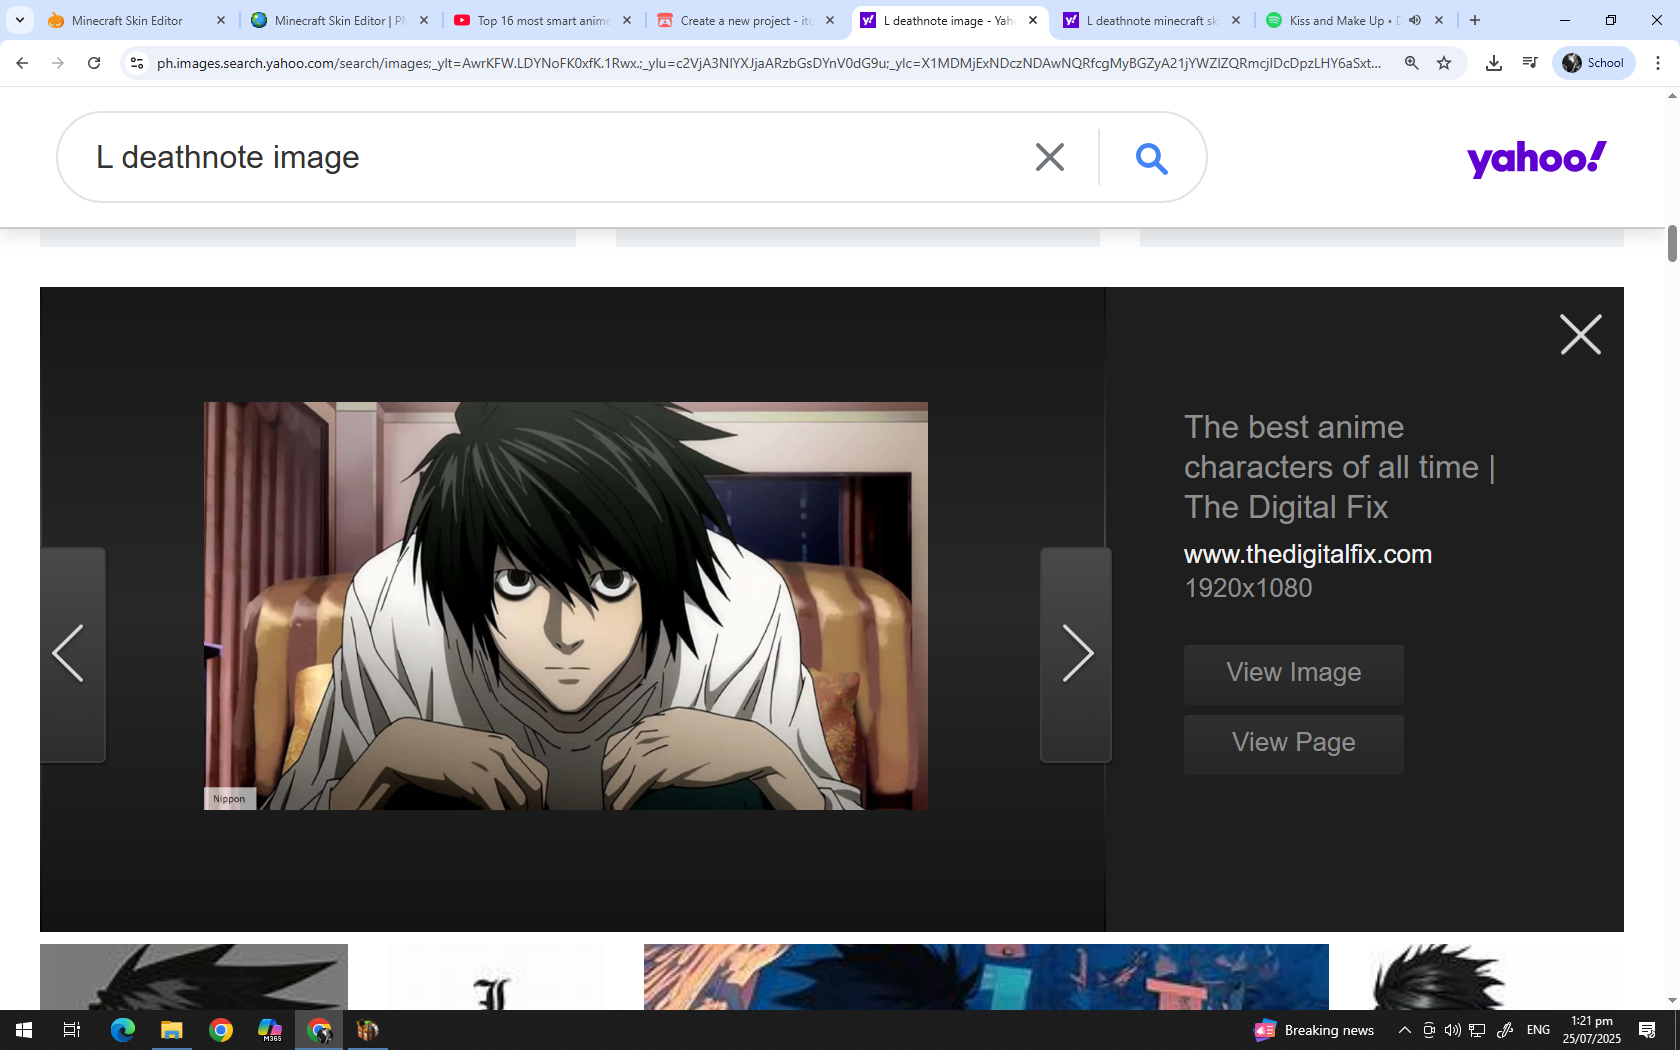Close the 'Create a new project' tab
Image resolution: width=1680 pixels, height=1050 pixels.
click(830, 20)
